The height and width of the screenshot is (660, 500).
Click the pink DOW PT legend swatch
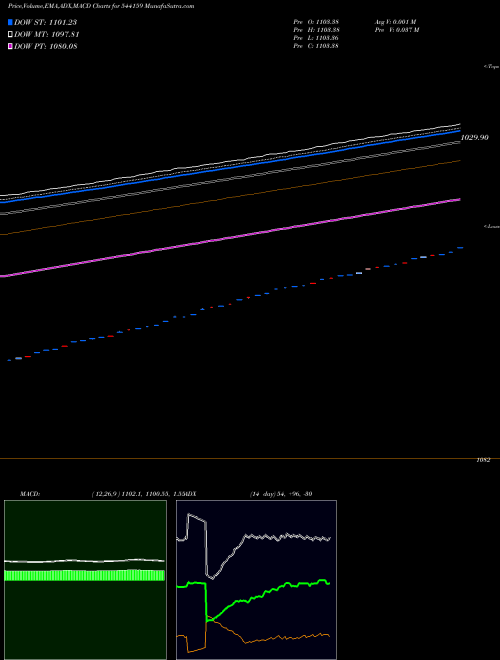[x=10, y=46]
